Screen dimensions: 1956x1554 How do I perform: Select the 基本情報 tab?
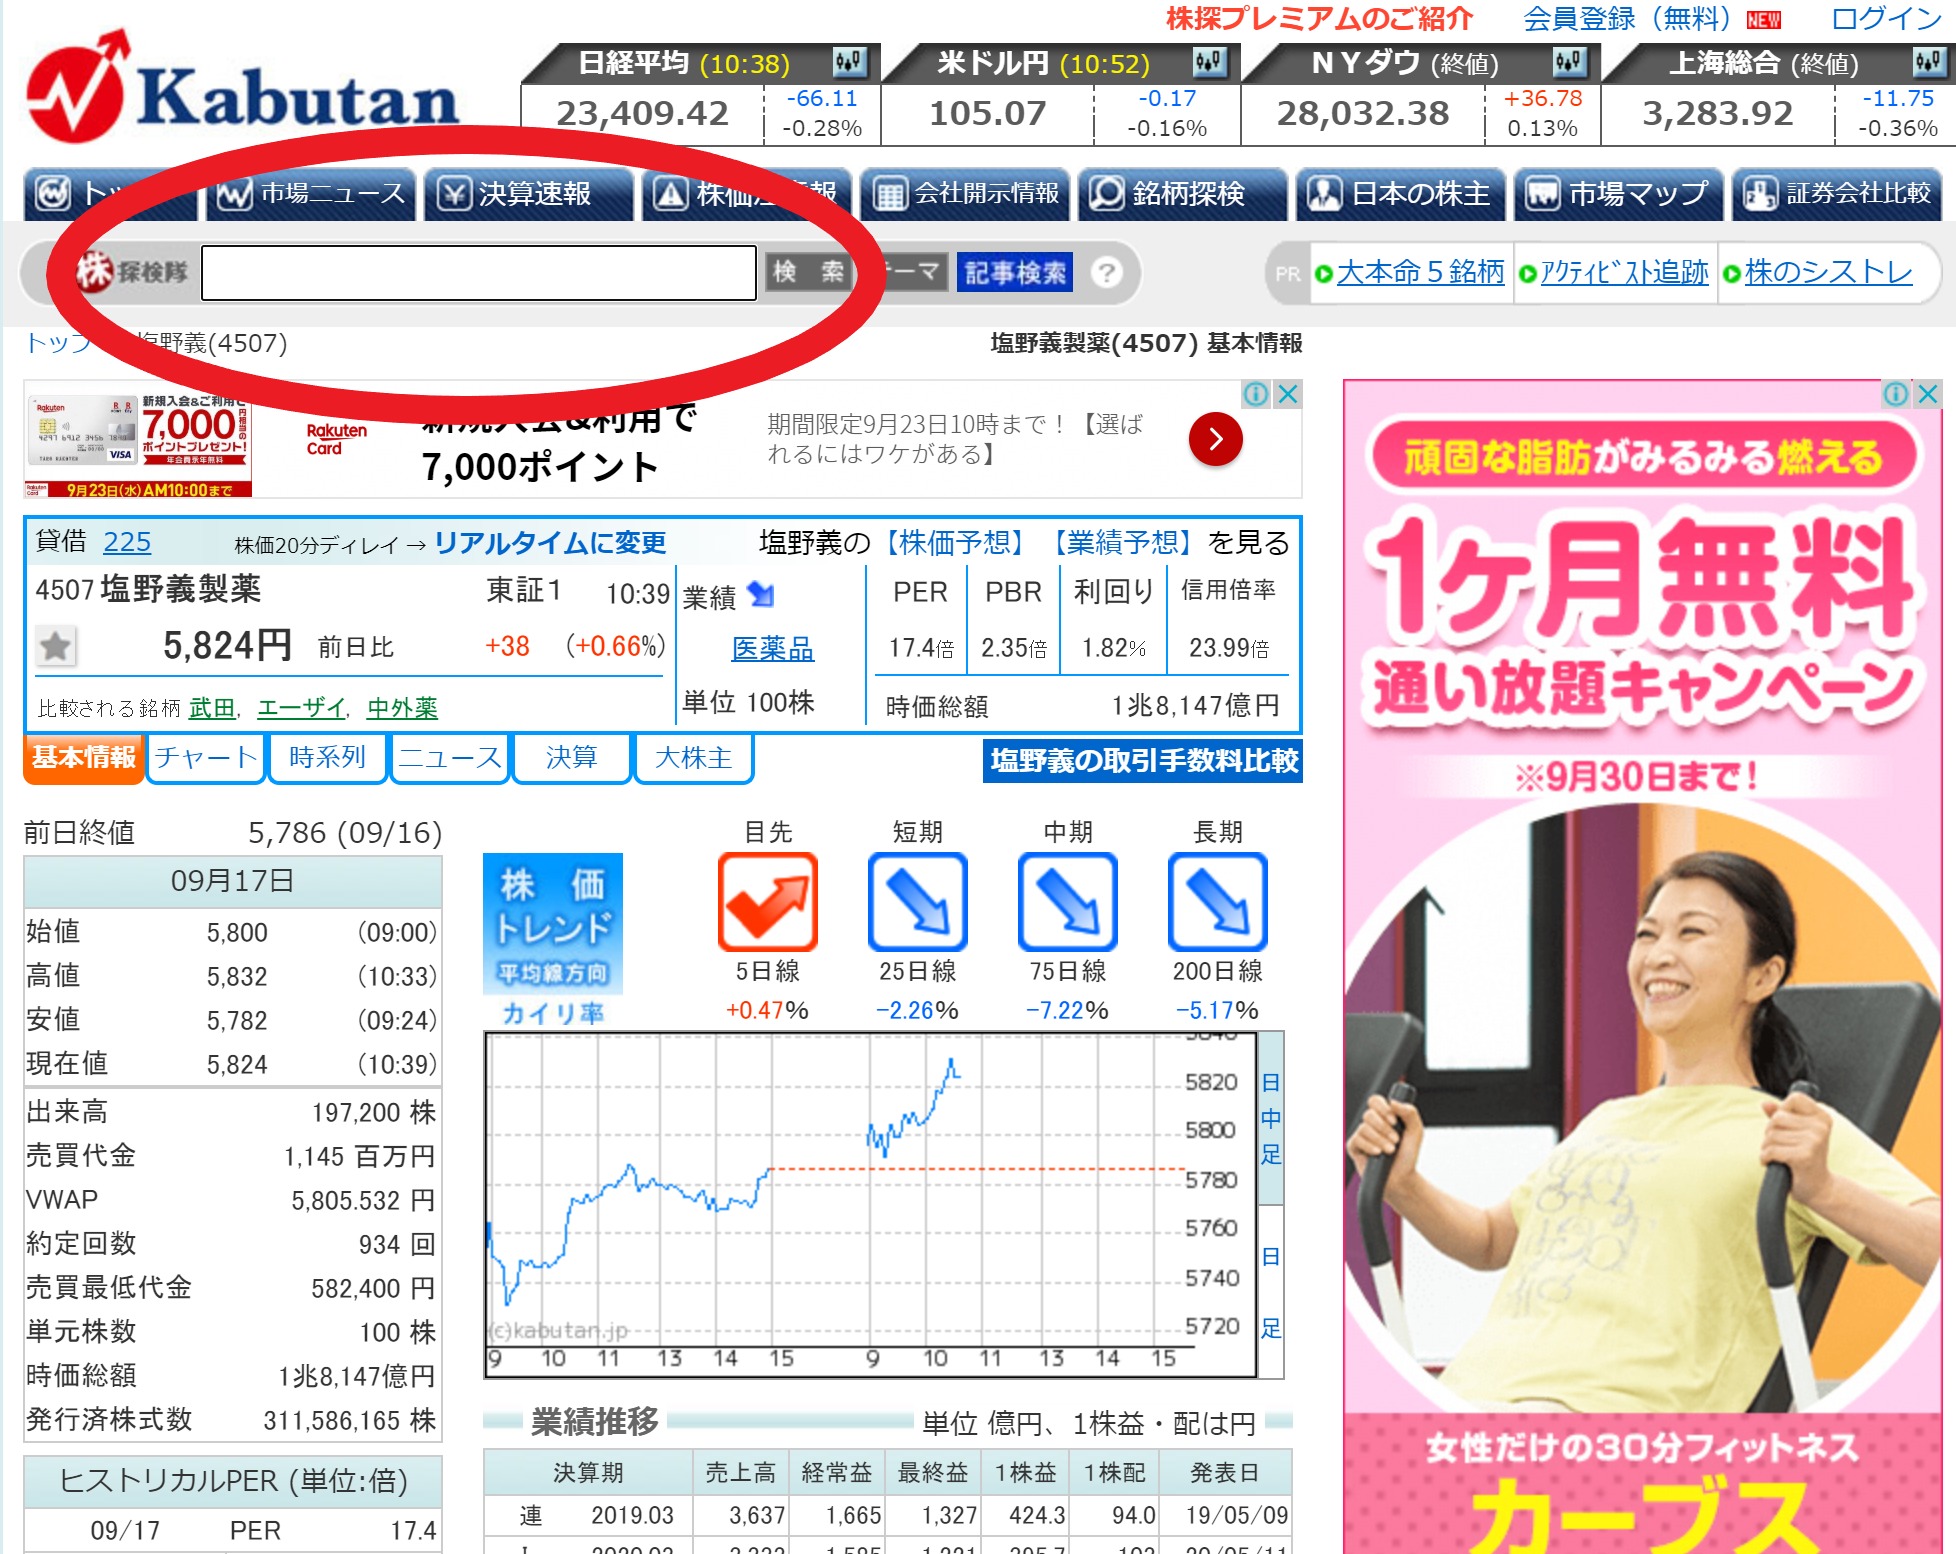click(x=84, y=758)
